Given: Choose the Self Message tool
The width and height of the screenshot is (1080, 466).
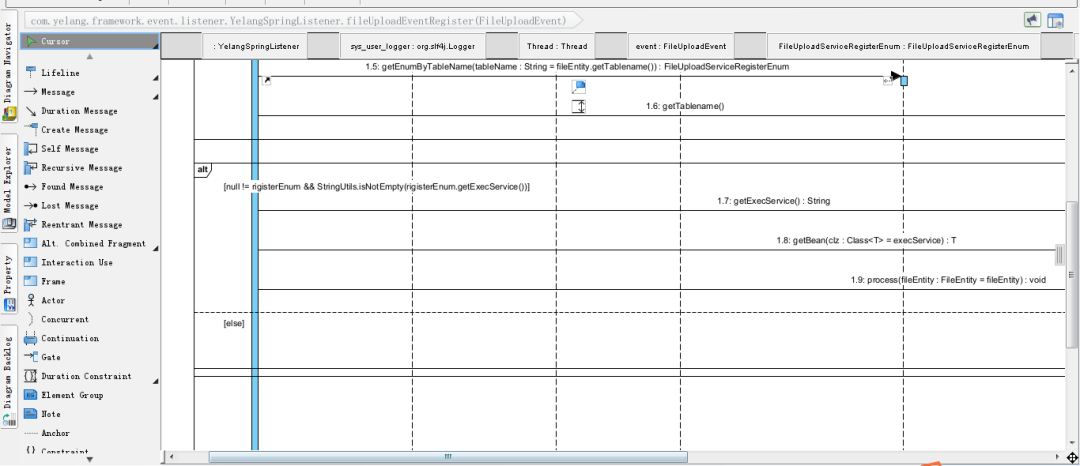Looking at the screenshot, I should (70, 149).
